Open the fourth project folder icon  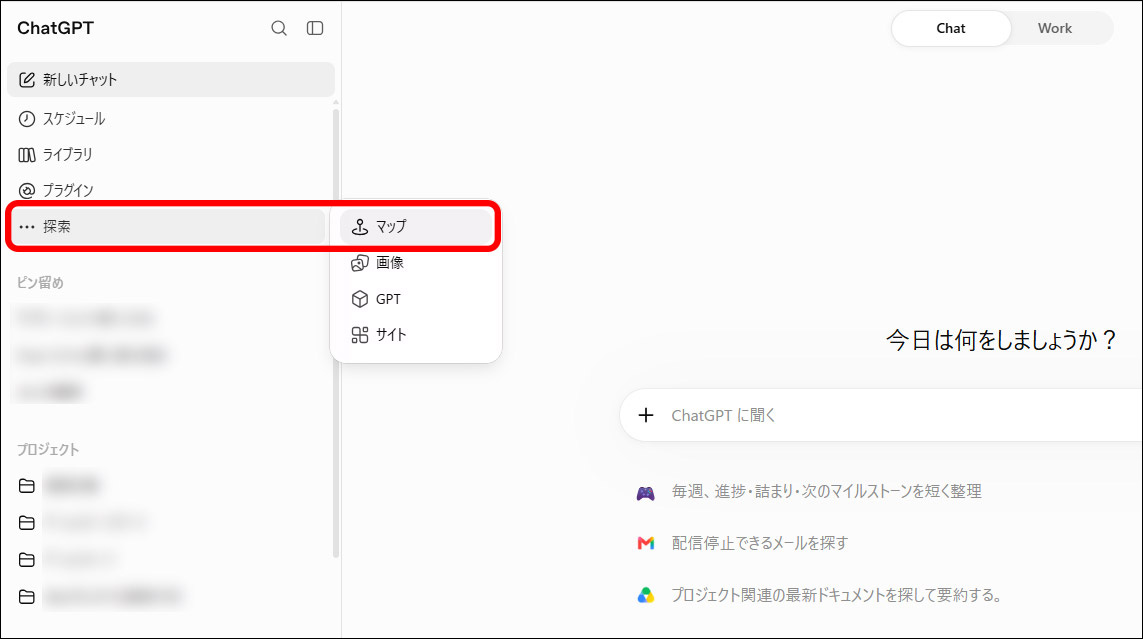27,597
